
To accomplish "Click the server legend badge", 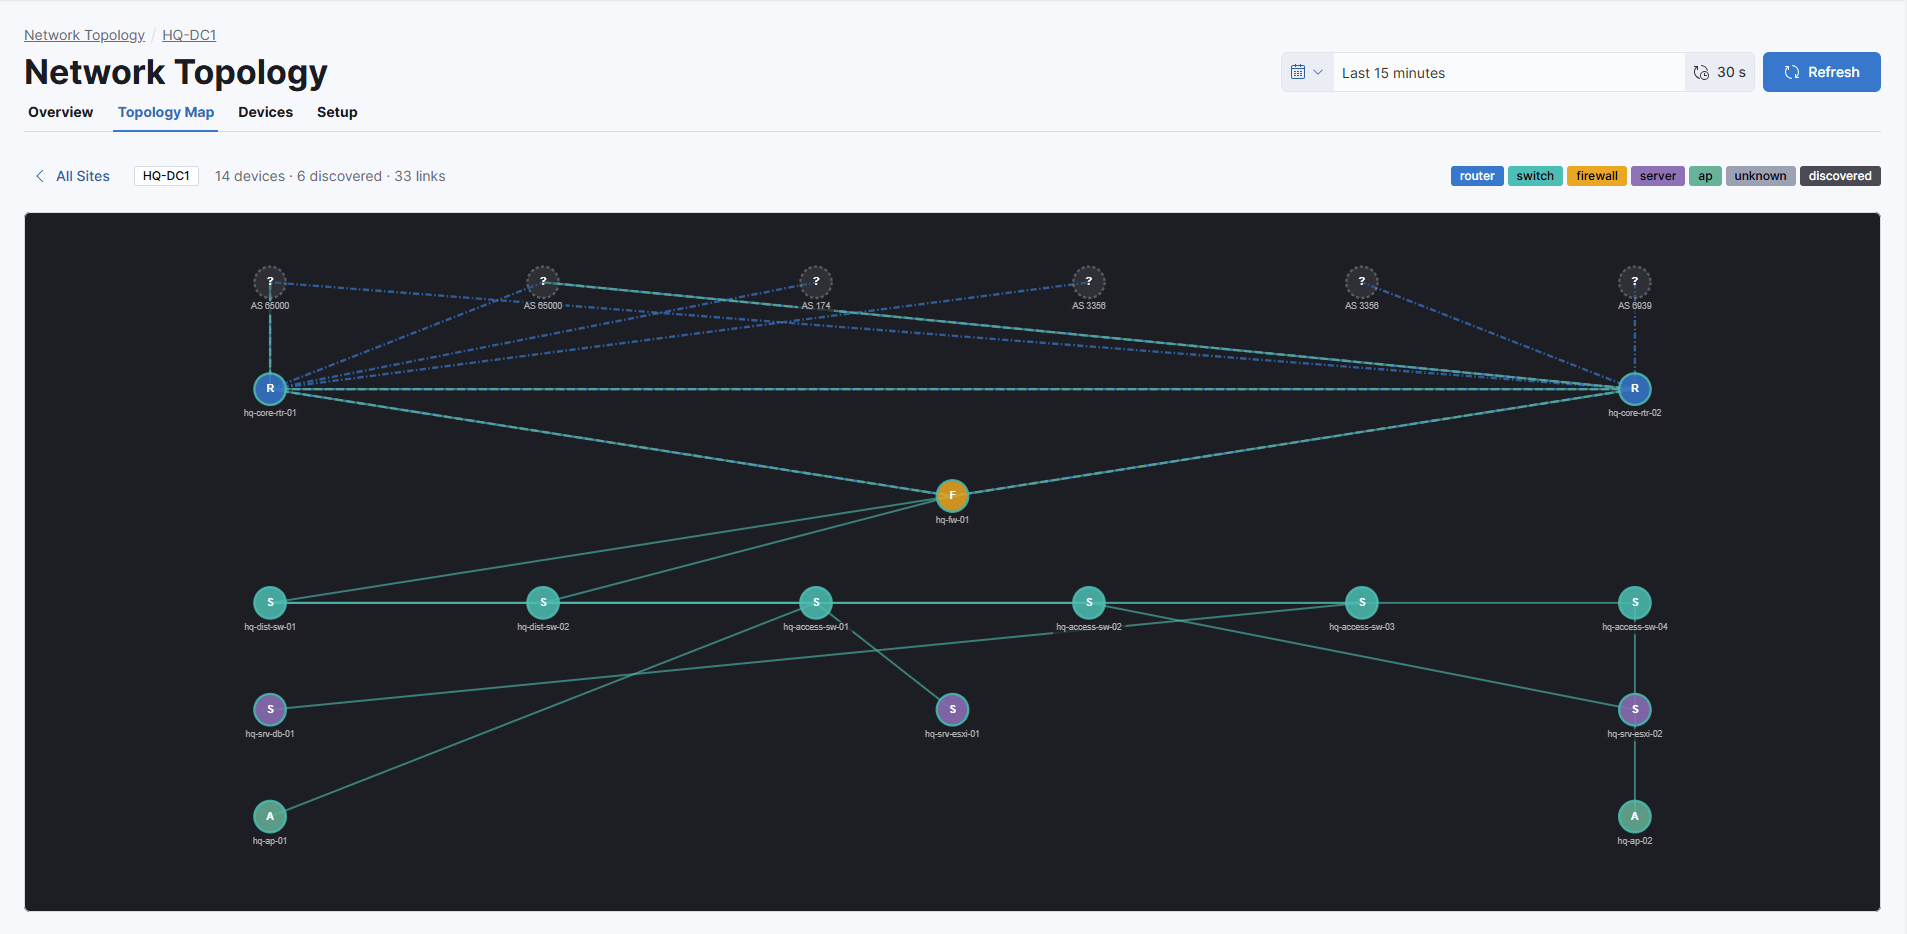I will (x=1658, y=176).
